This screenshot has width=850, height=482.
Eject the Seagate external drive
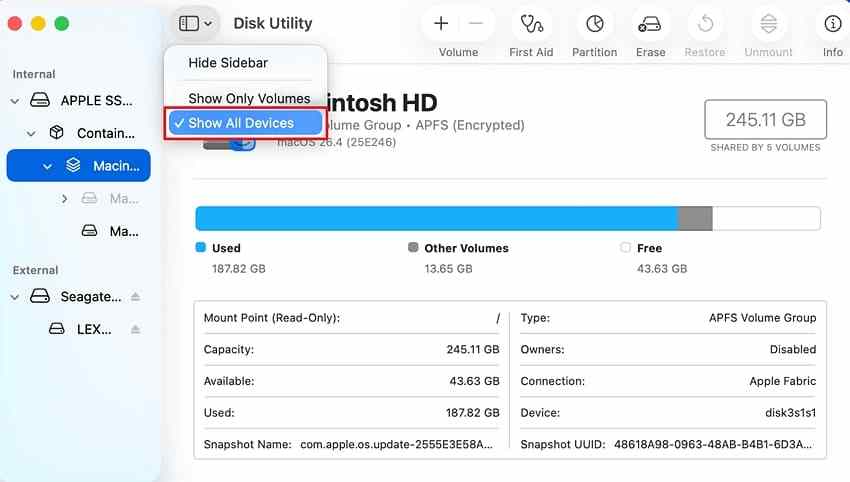(x=136, y=297)
